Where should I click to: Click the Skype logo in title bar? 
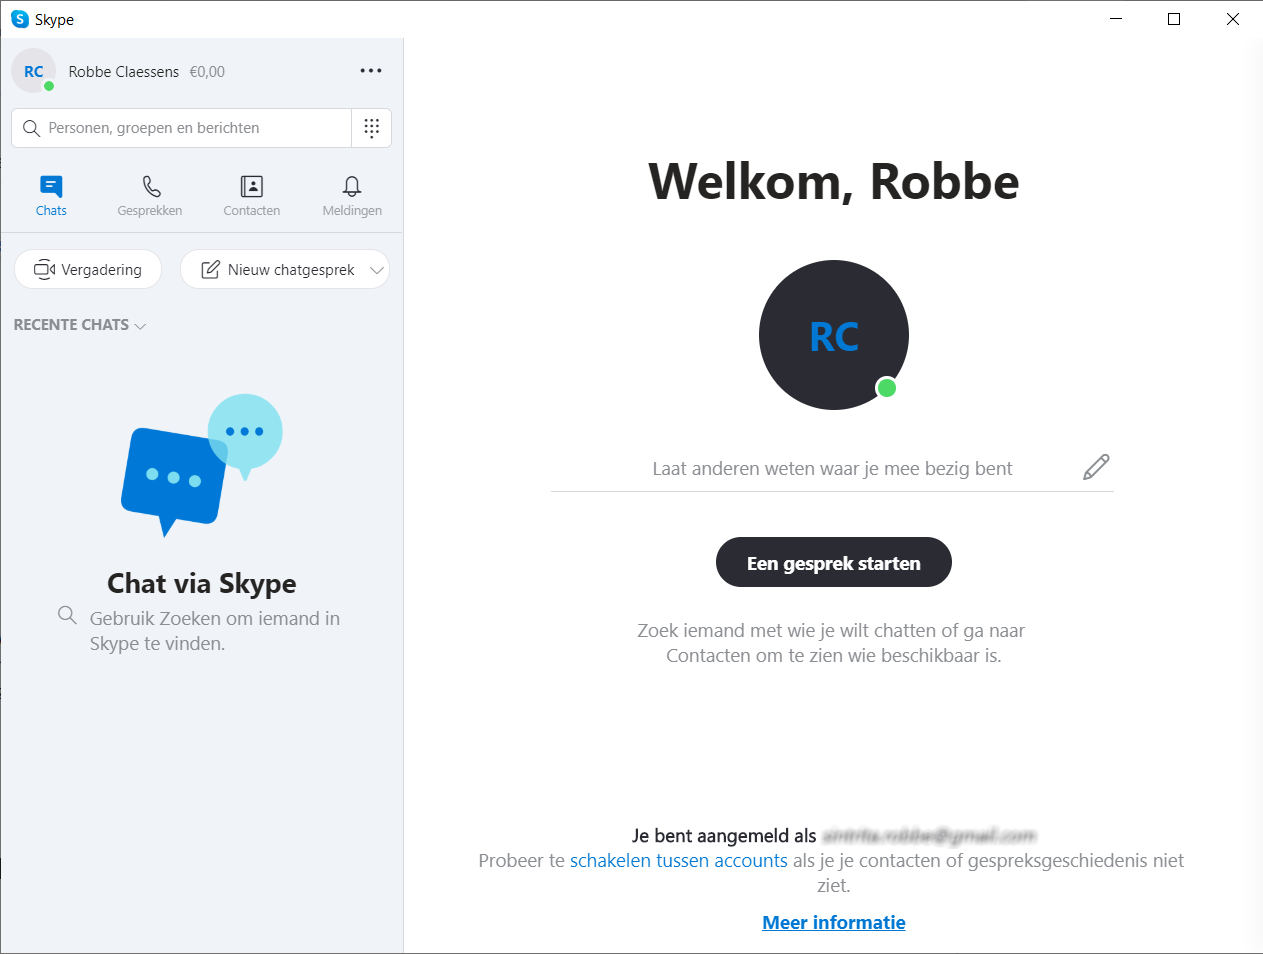click(x=20, y=19)
